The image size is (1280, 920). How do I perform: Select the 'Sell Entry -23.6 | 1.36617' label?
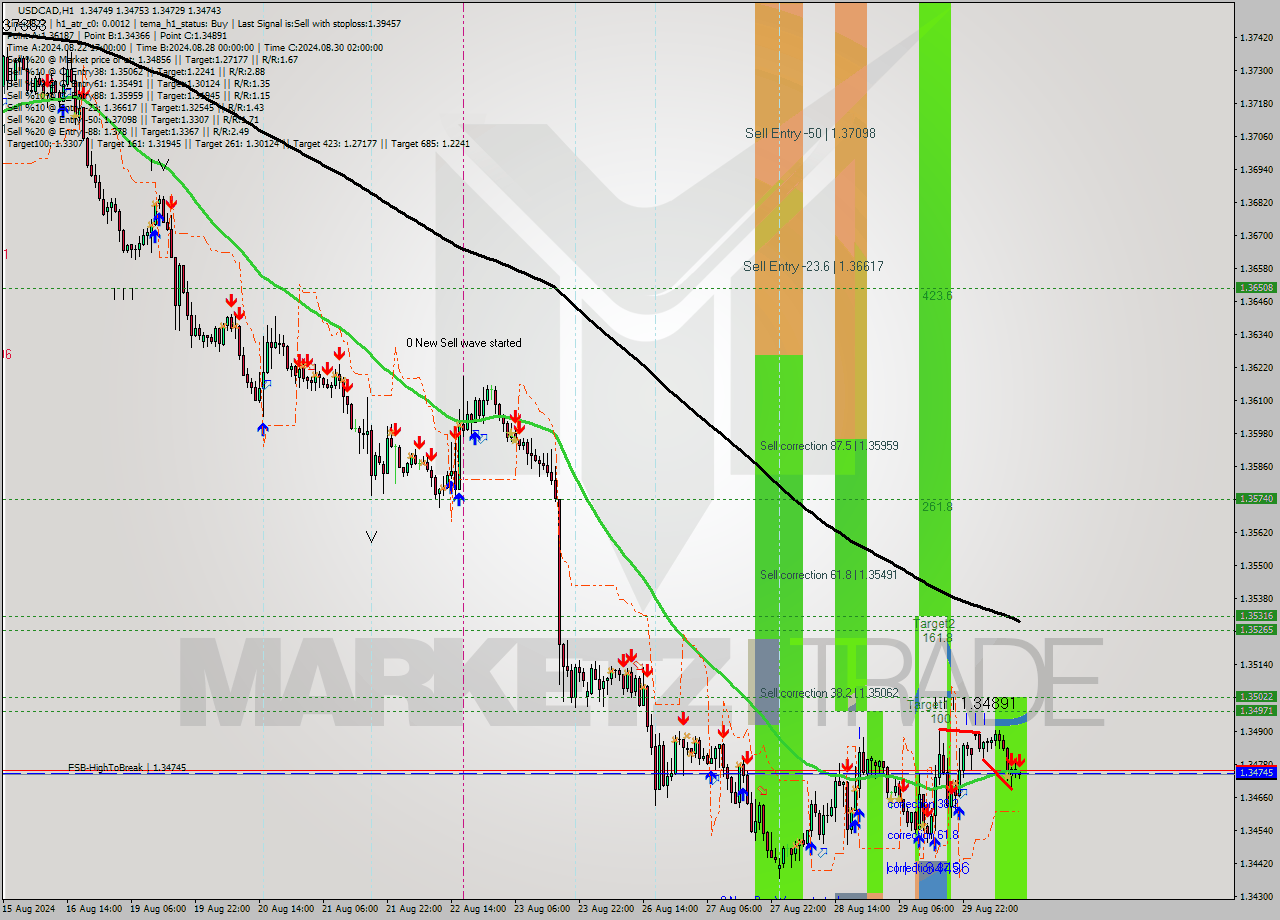click(x=813, y=266)
